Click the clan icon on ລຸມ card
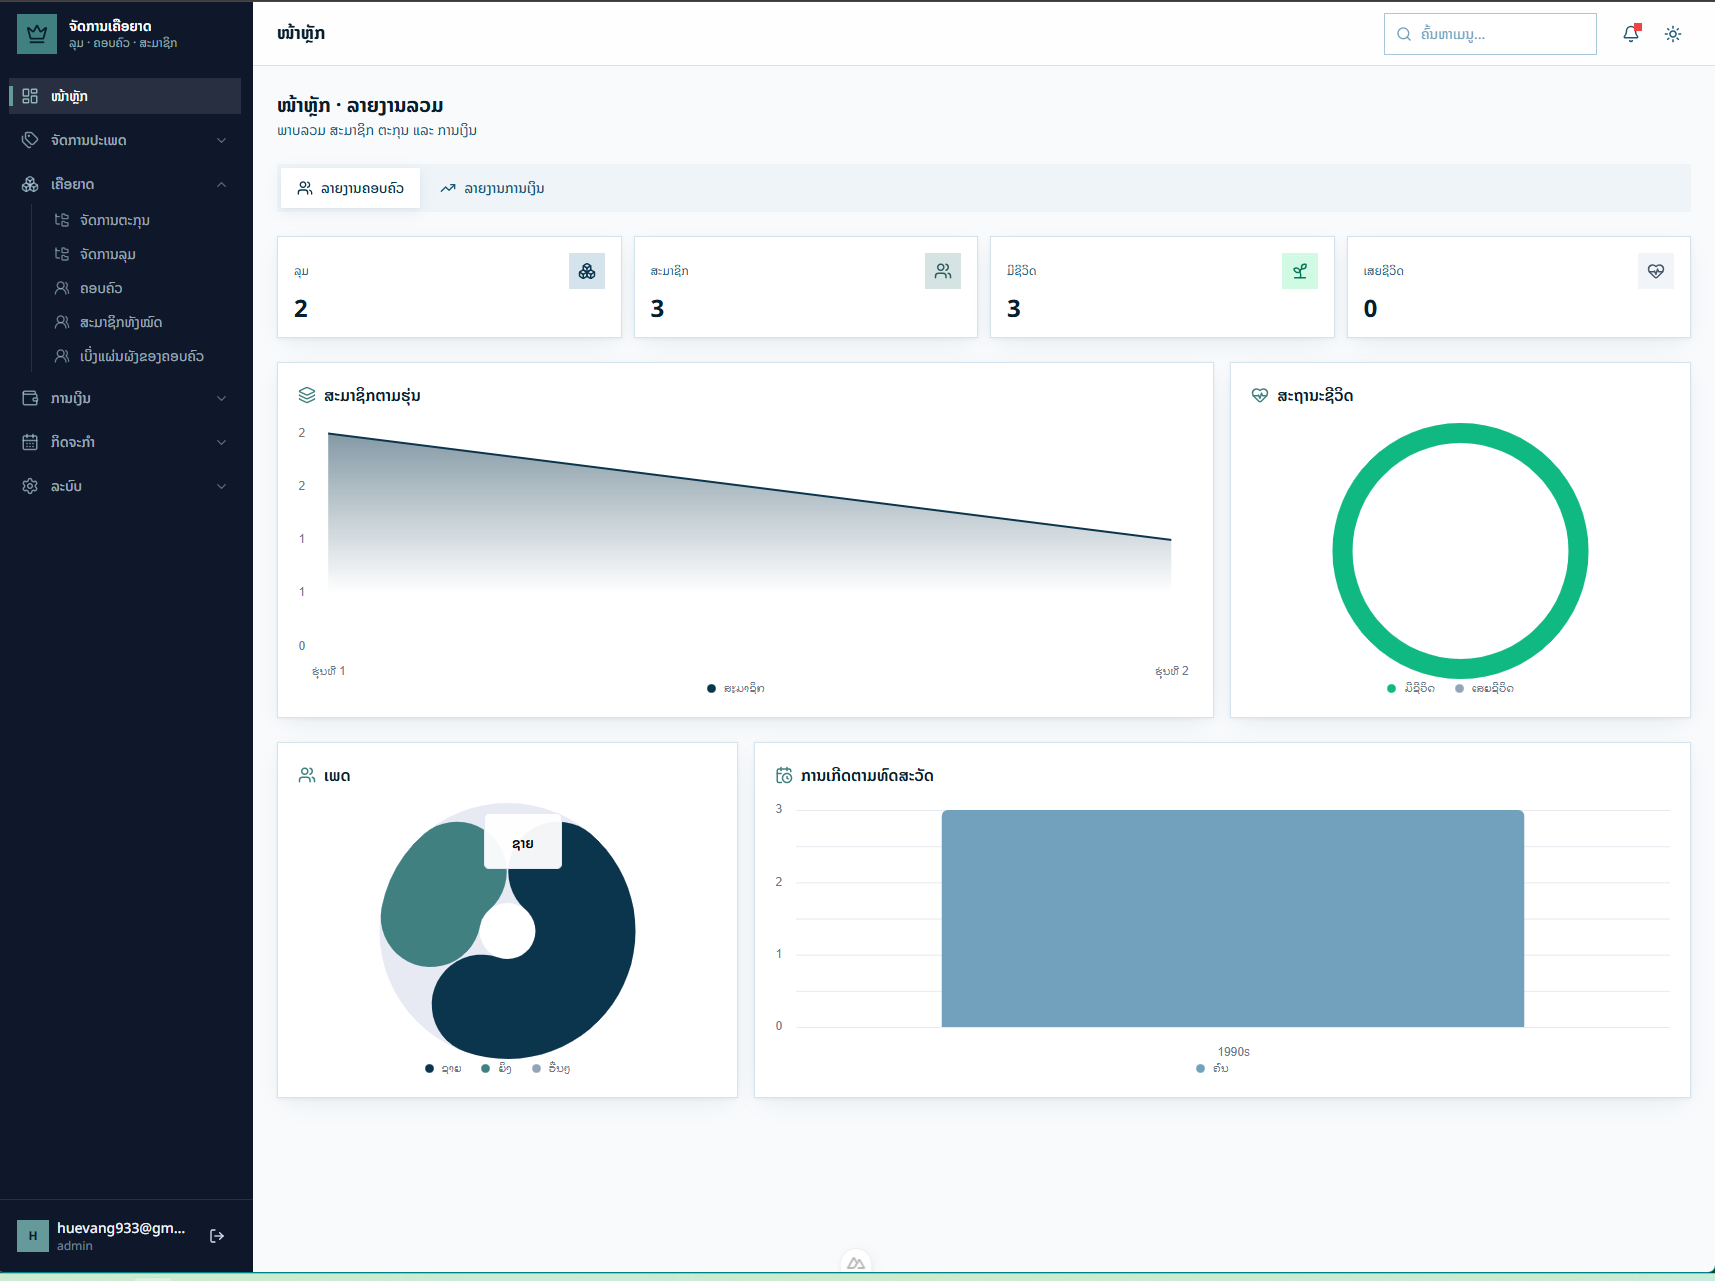This screenshot has width=1715, height=1281. pyautogui.click(x=587, y=271)
